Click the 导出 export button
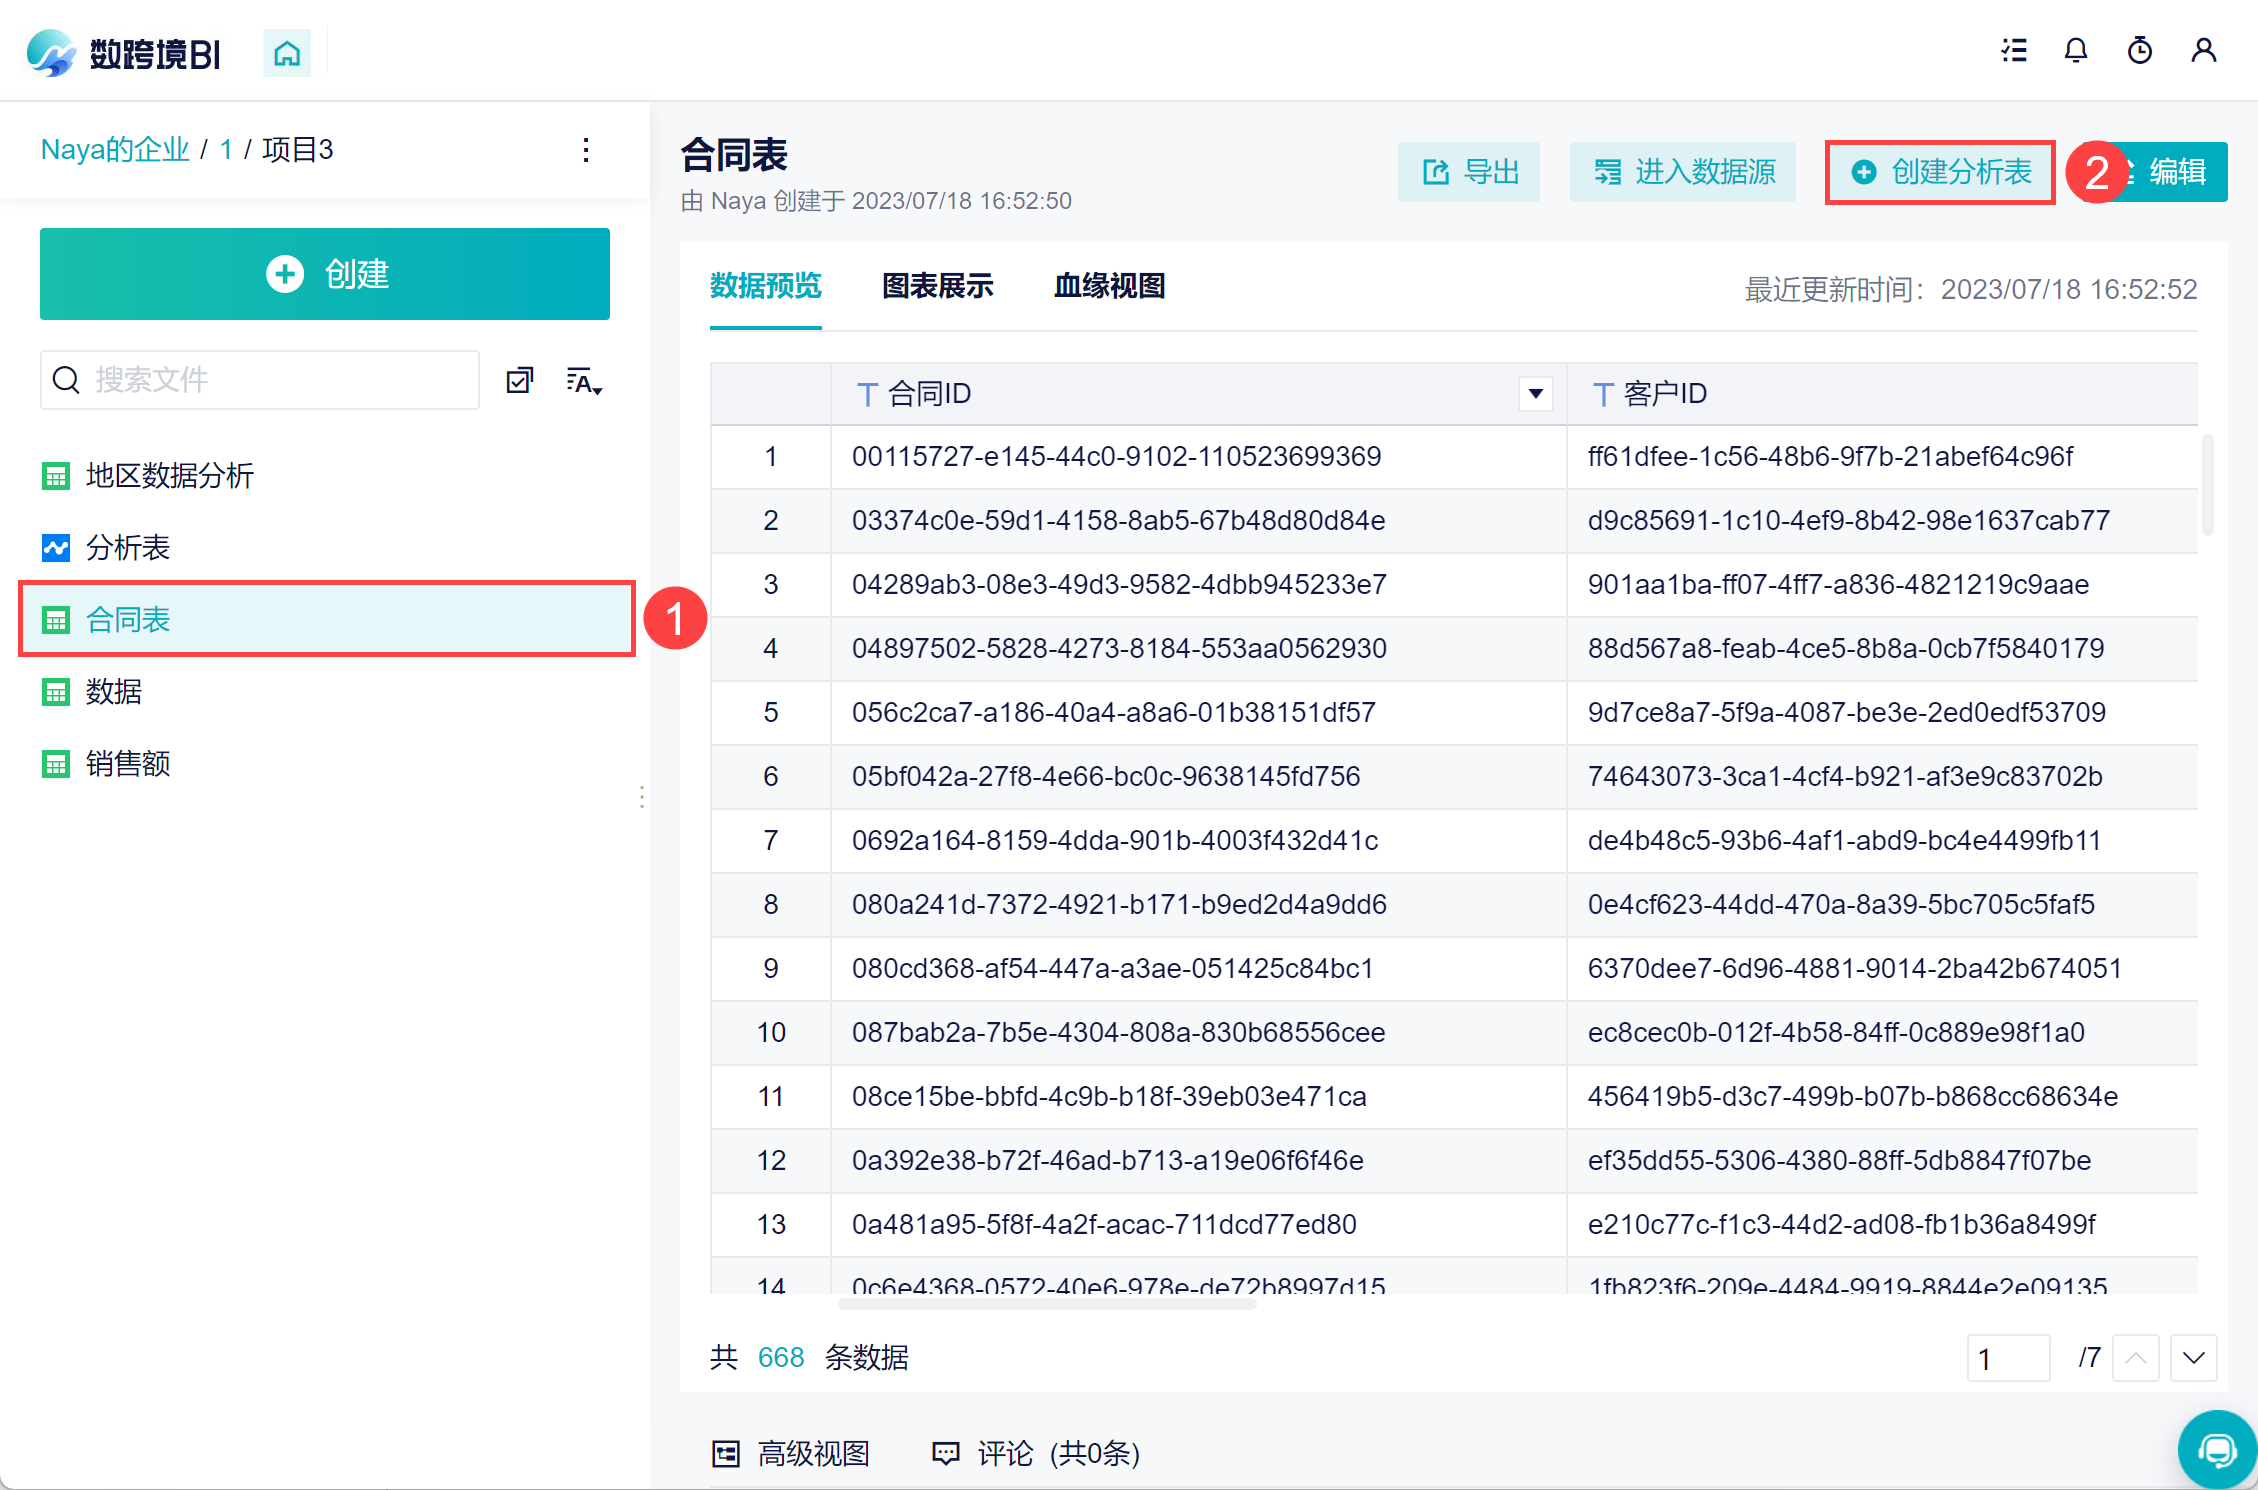This screenshot has width=2258, height=1490. (x=1469, y=173)
